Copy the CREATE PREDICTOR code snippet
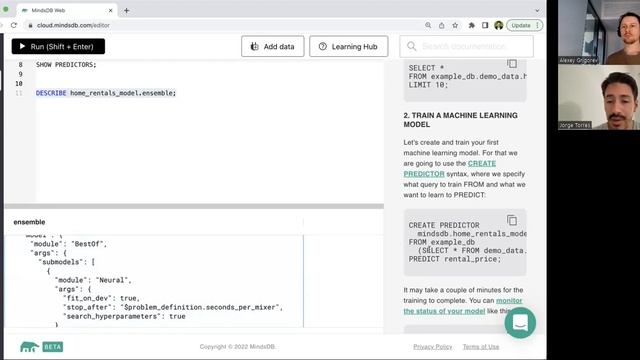This screenshot has width=640, height=360. (512, 220)
